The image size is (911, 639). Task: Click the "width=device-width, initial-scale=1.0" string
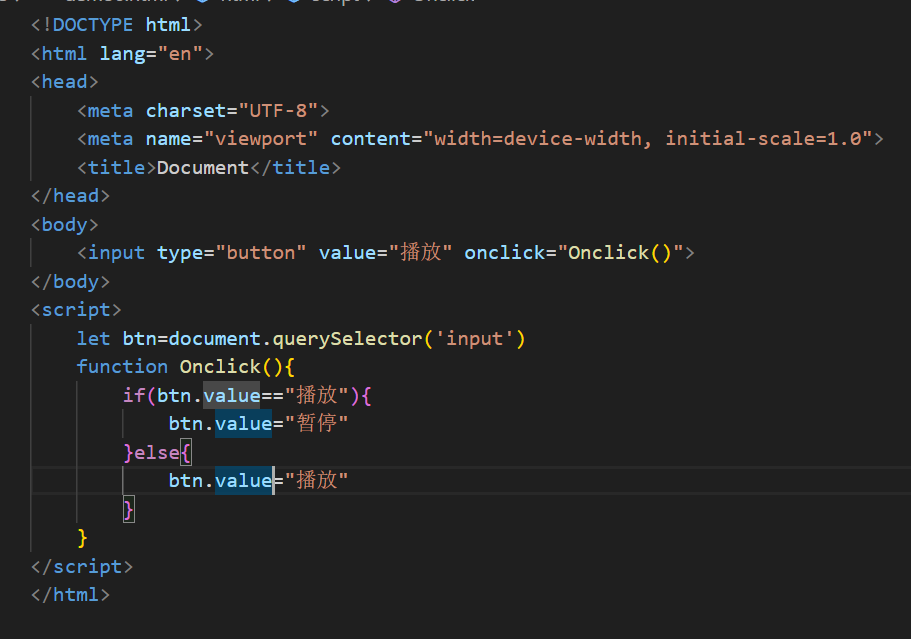coord(648,139)
